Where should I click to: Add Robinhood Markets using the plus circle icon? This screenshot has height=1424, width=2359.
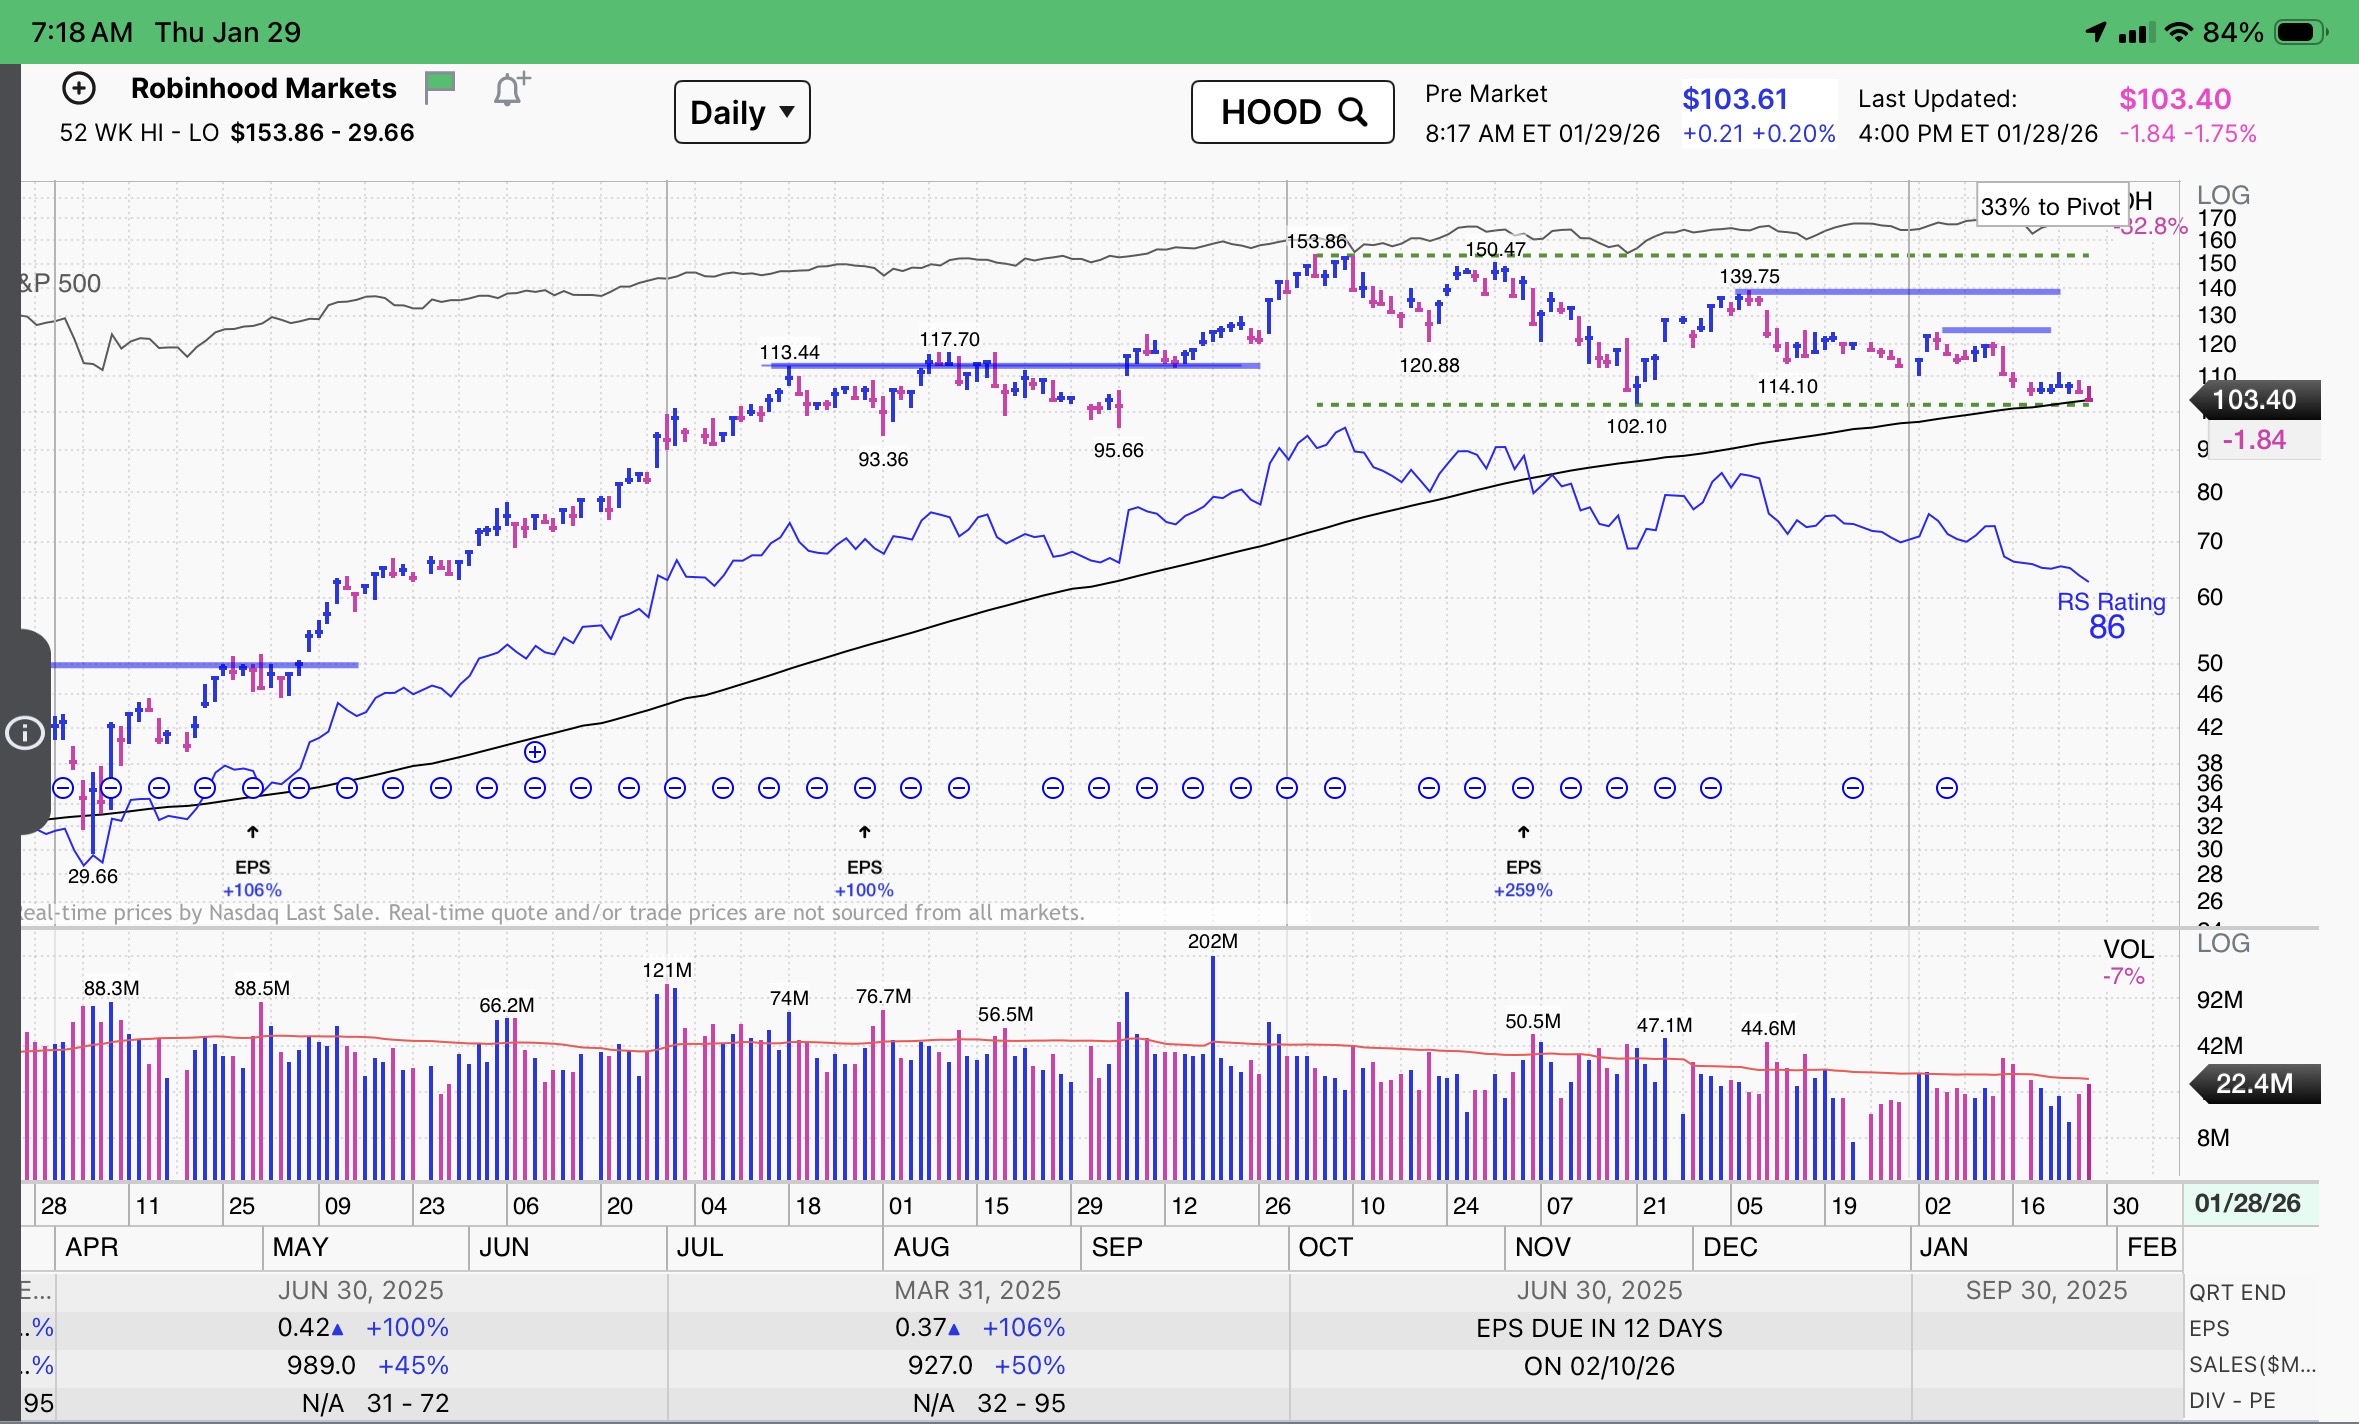coord(79,89)
